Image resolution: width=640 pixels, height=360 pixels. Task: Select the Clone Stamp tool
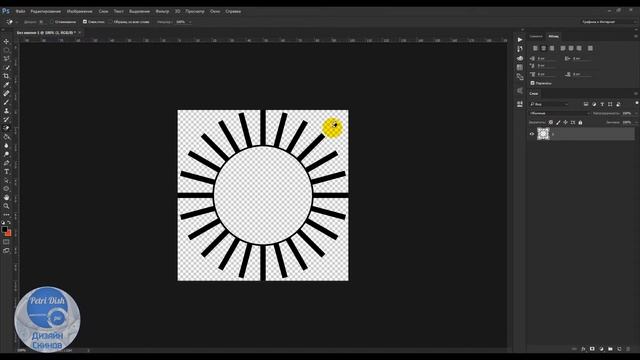(x=6, y=111)
